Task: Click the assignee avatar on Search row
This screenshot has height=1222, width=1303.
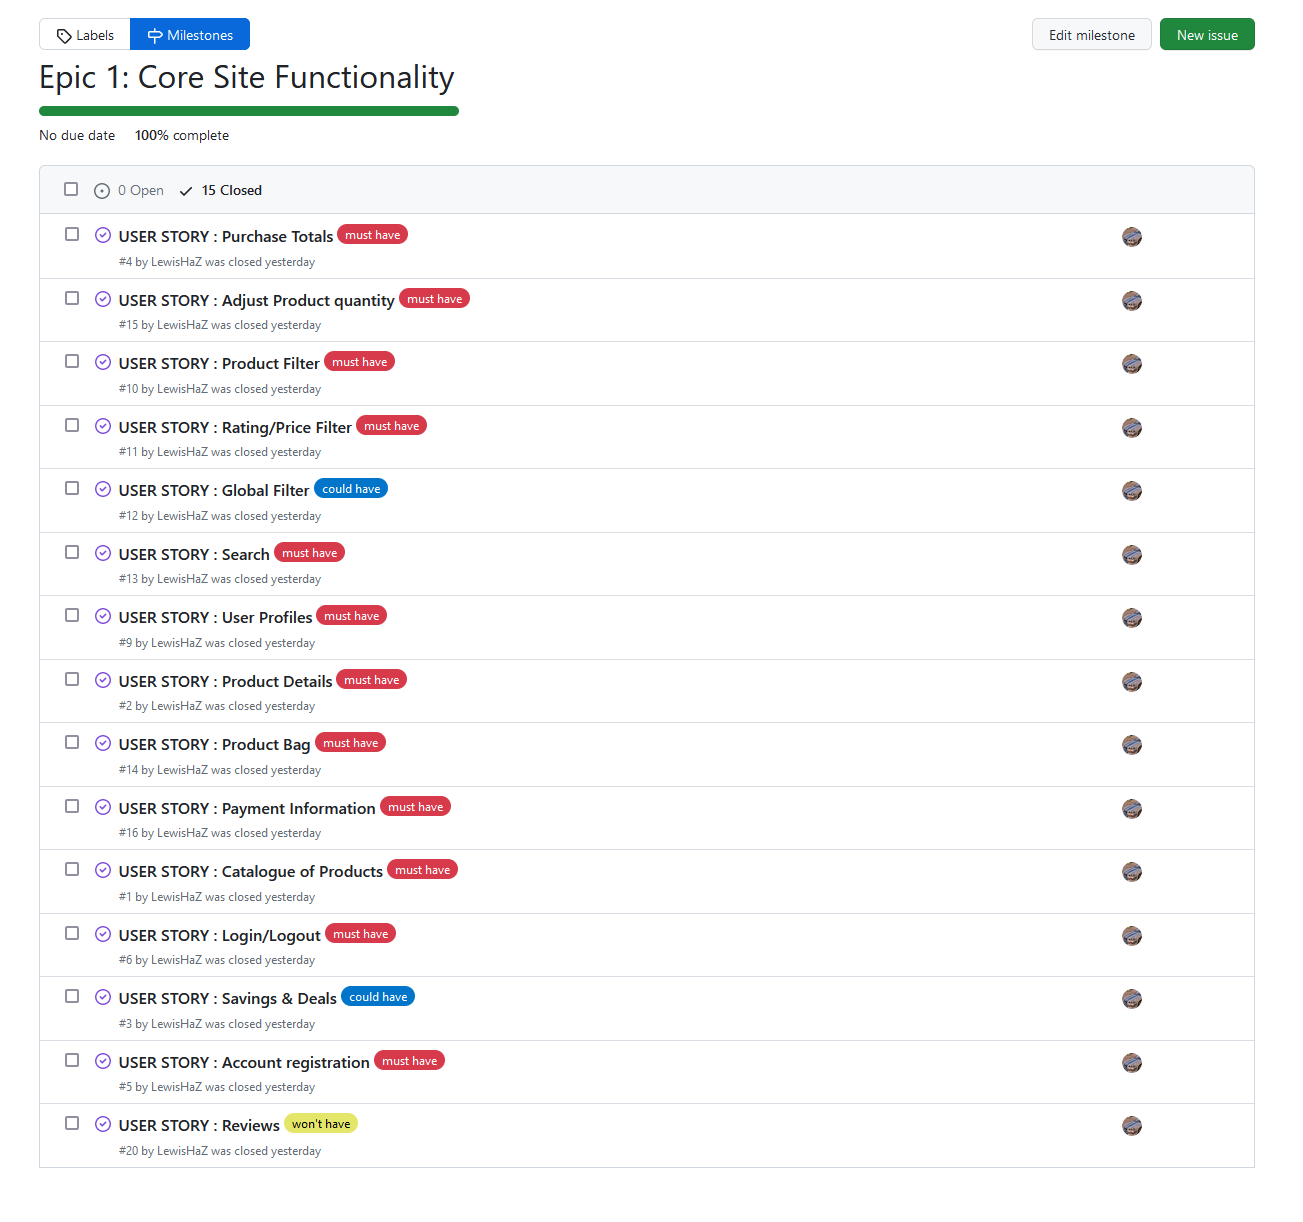Action: [1132, 555]
